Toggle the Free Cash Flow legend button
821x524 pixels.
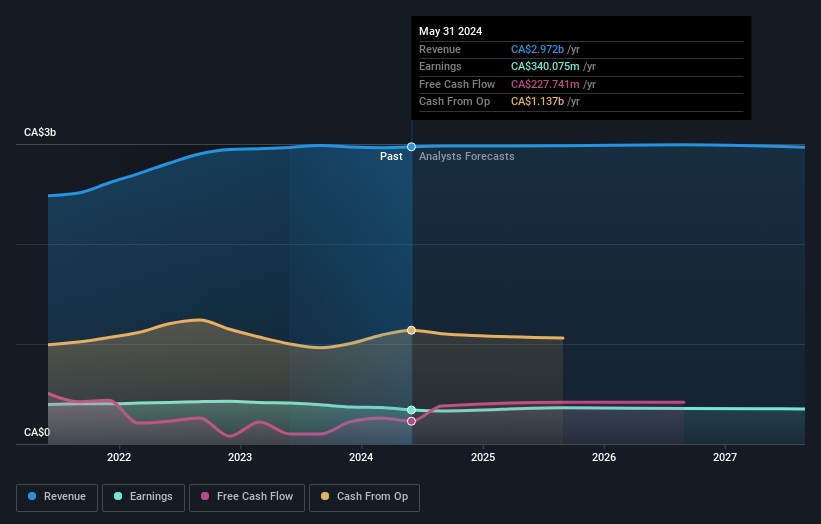click(x=247, y=497)
